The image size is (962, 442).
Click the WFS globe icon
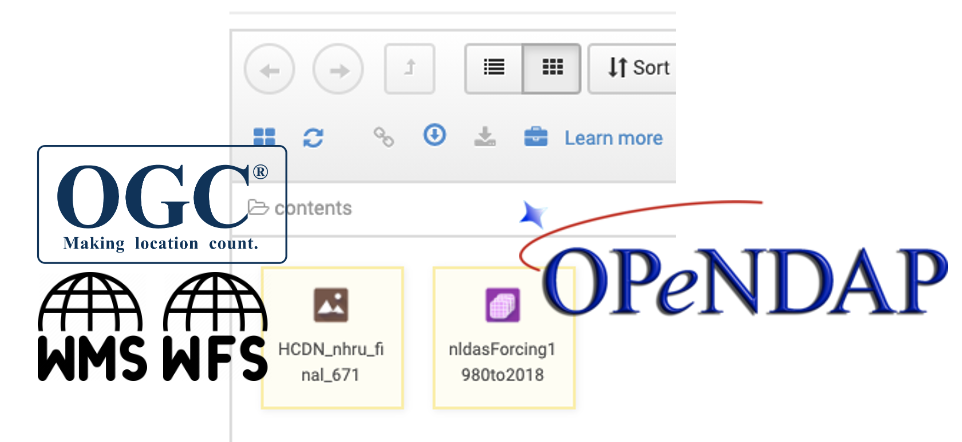point(215,326)
